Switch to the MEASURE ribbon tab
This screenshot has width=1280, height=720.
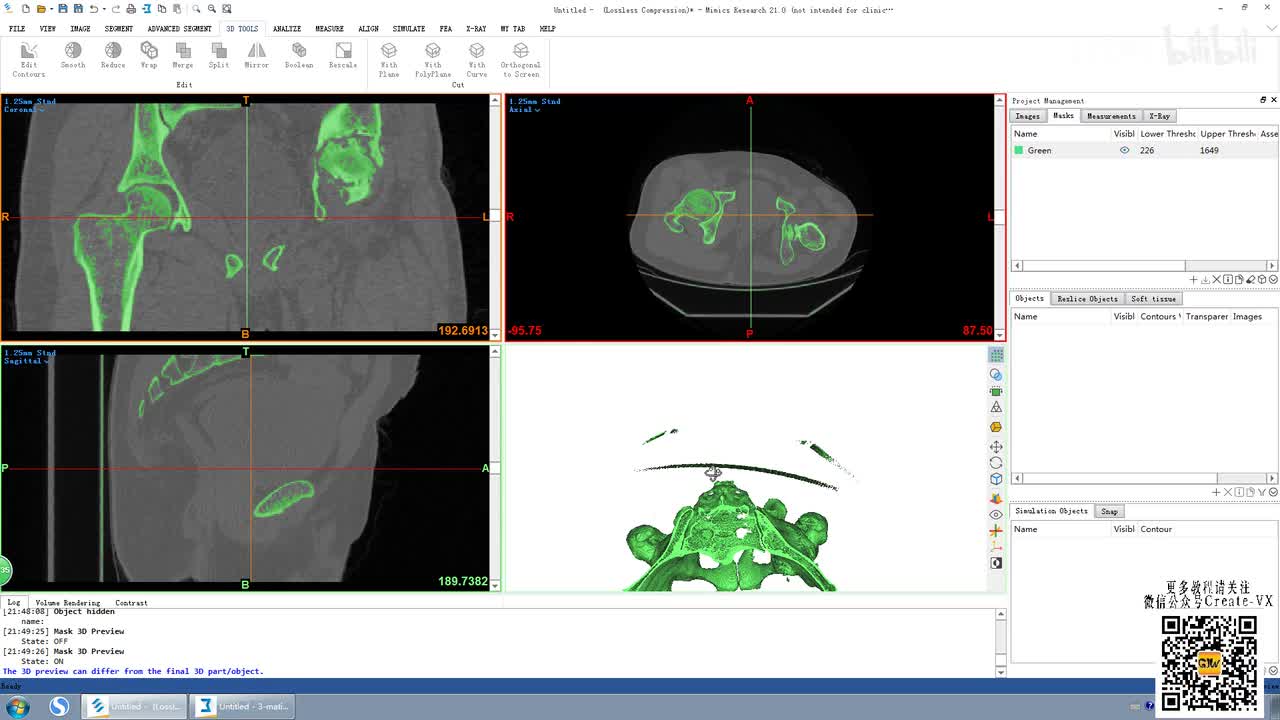pyautogui.click(x=329, y=29)
